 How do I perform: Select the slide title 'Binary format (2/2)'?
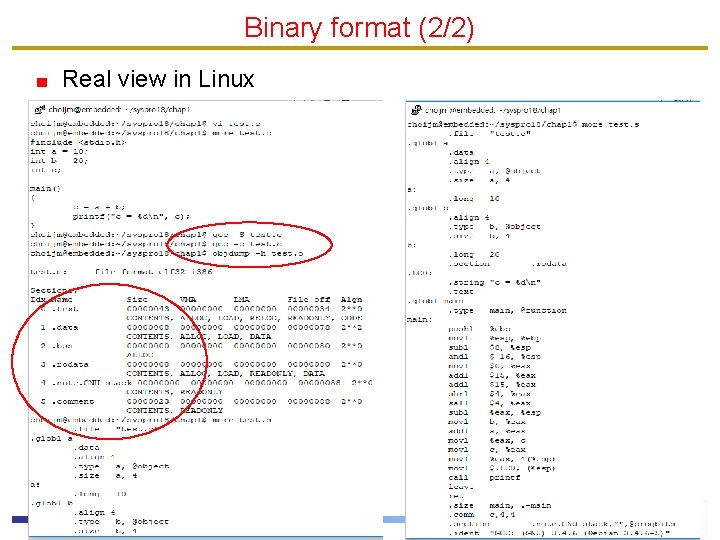pos(359,28)
